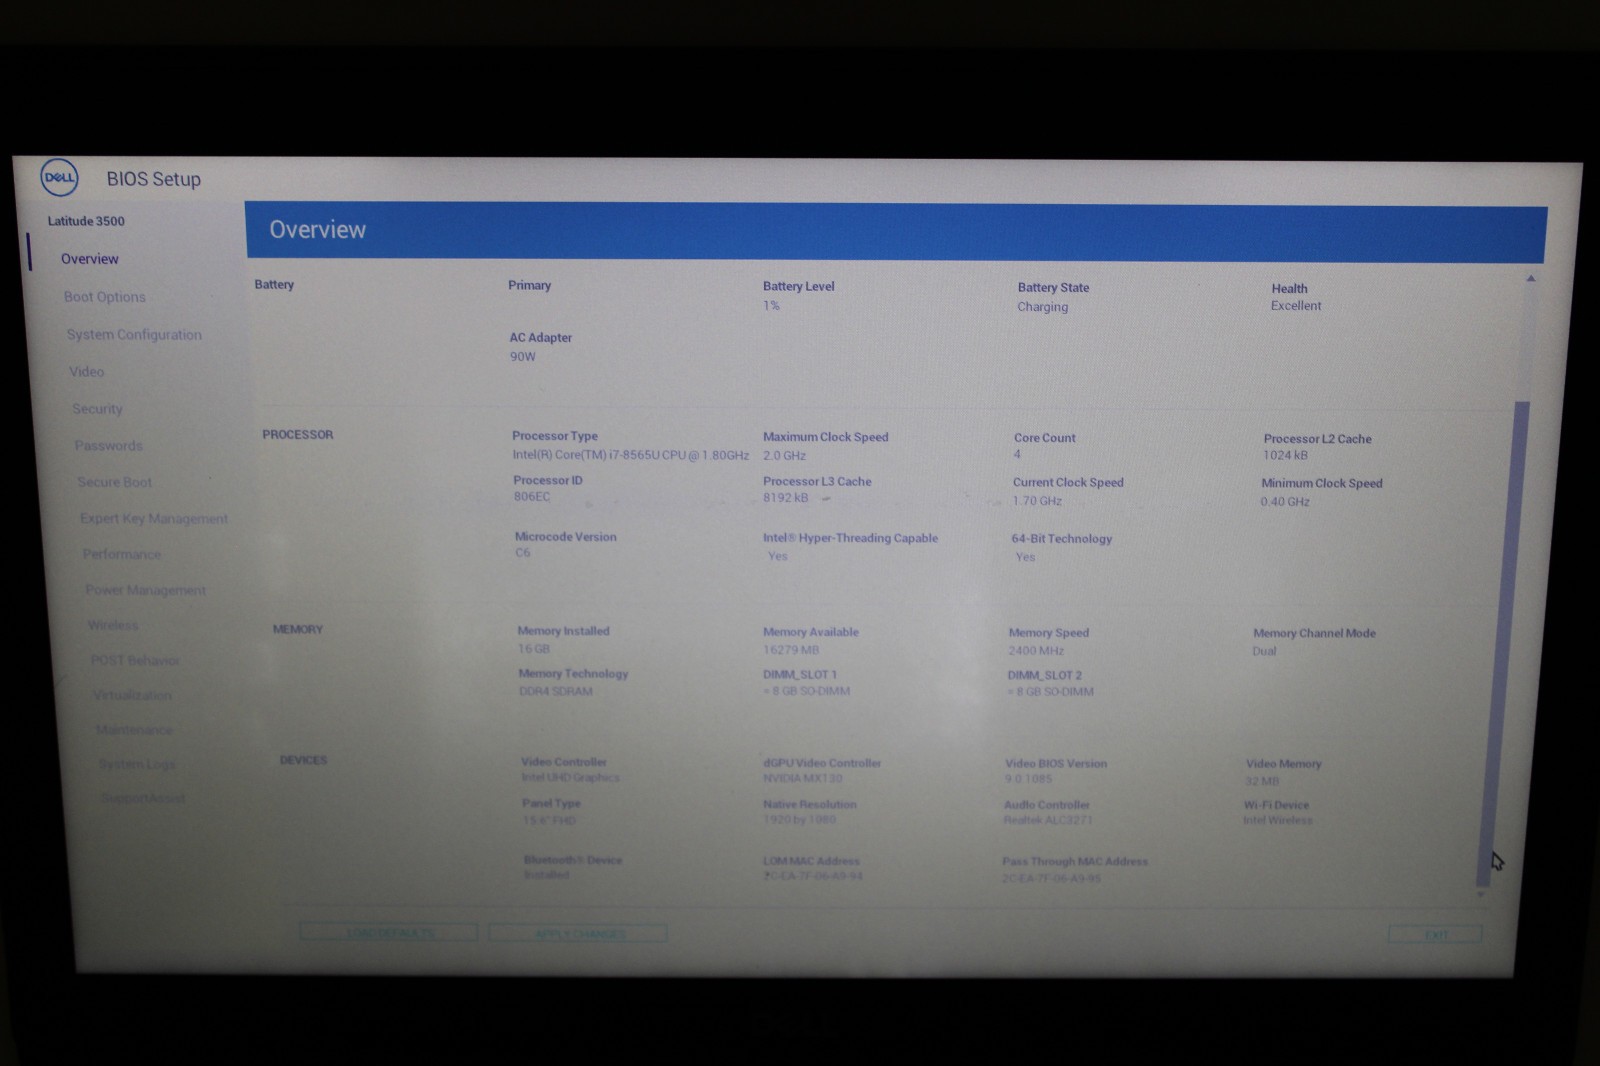Open System Logs section

tap(137, 764)
